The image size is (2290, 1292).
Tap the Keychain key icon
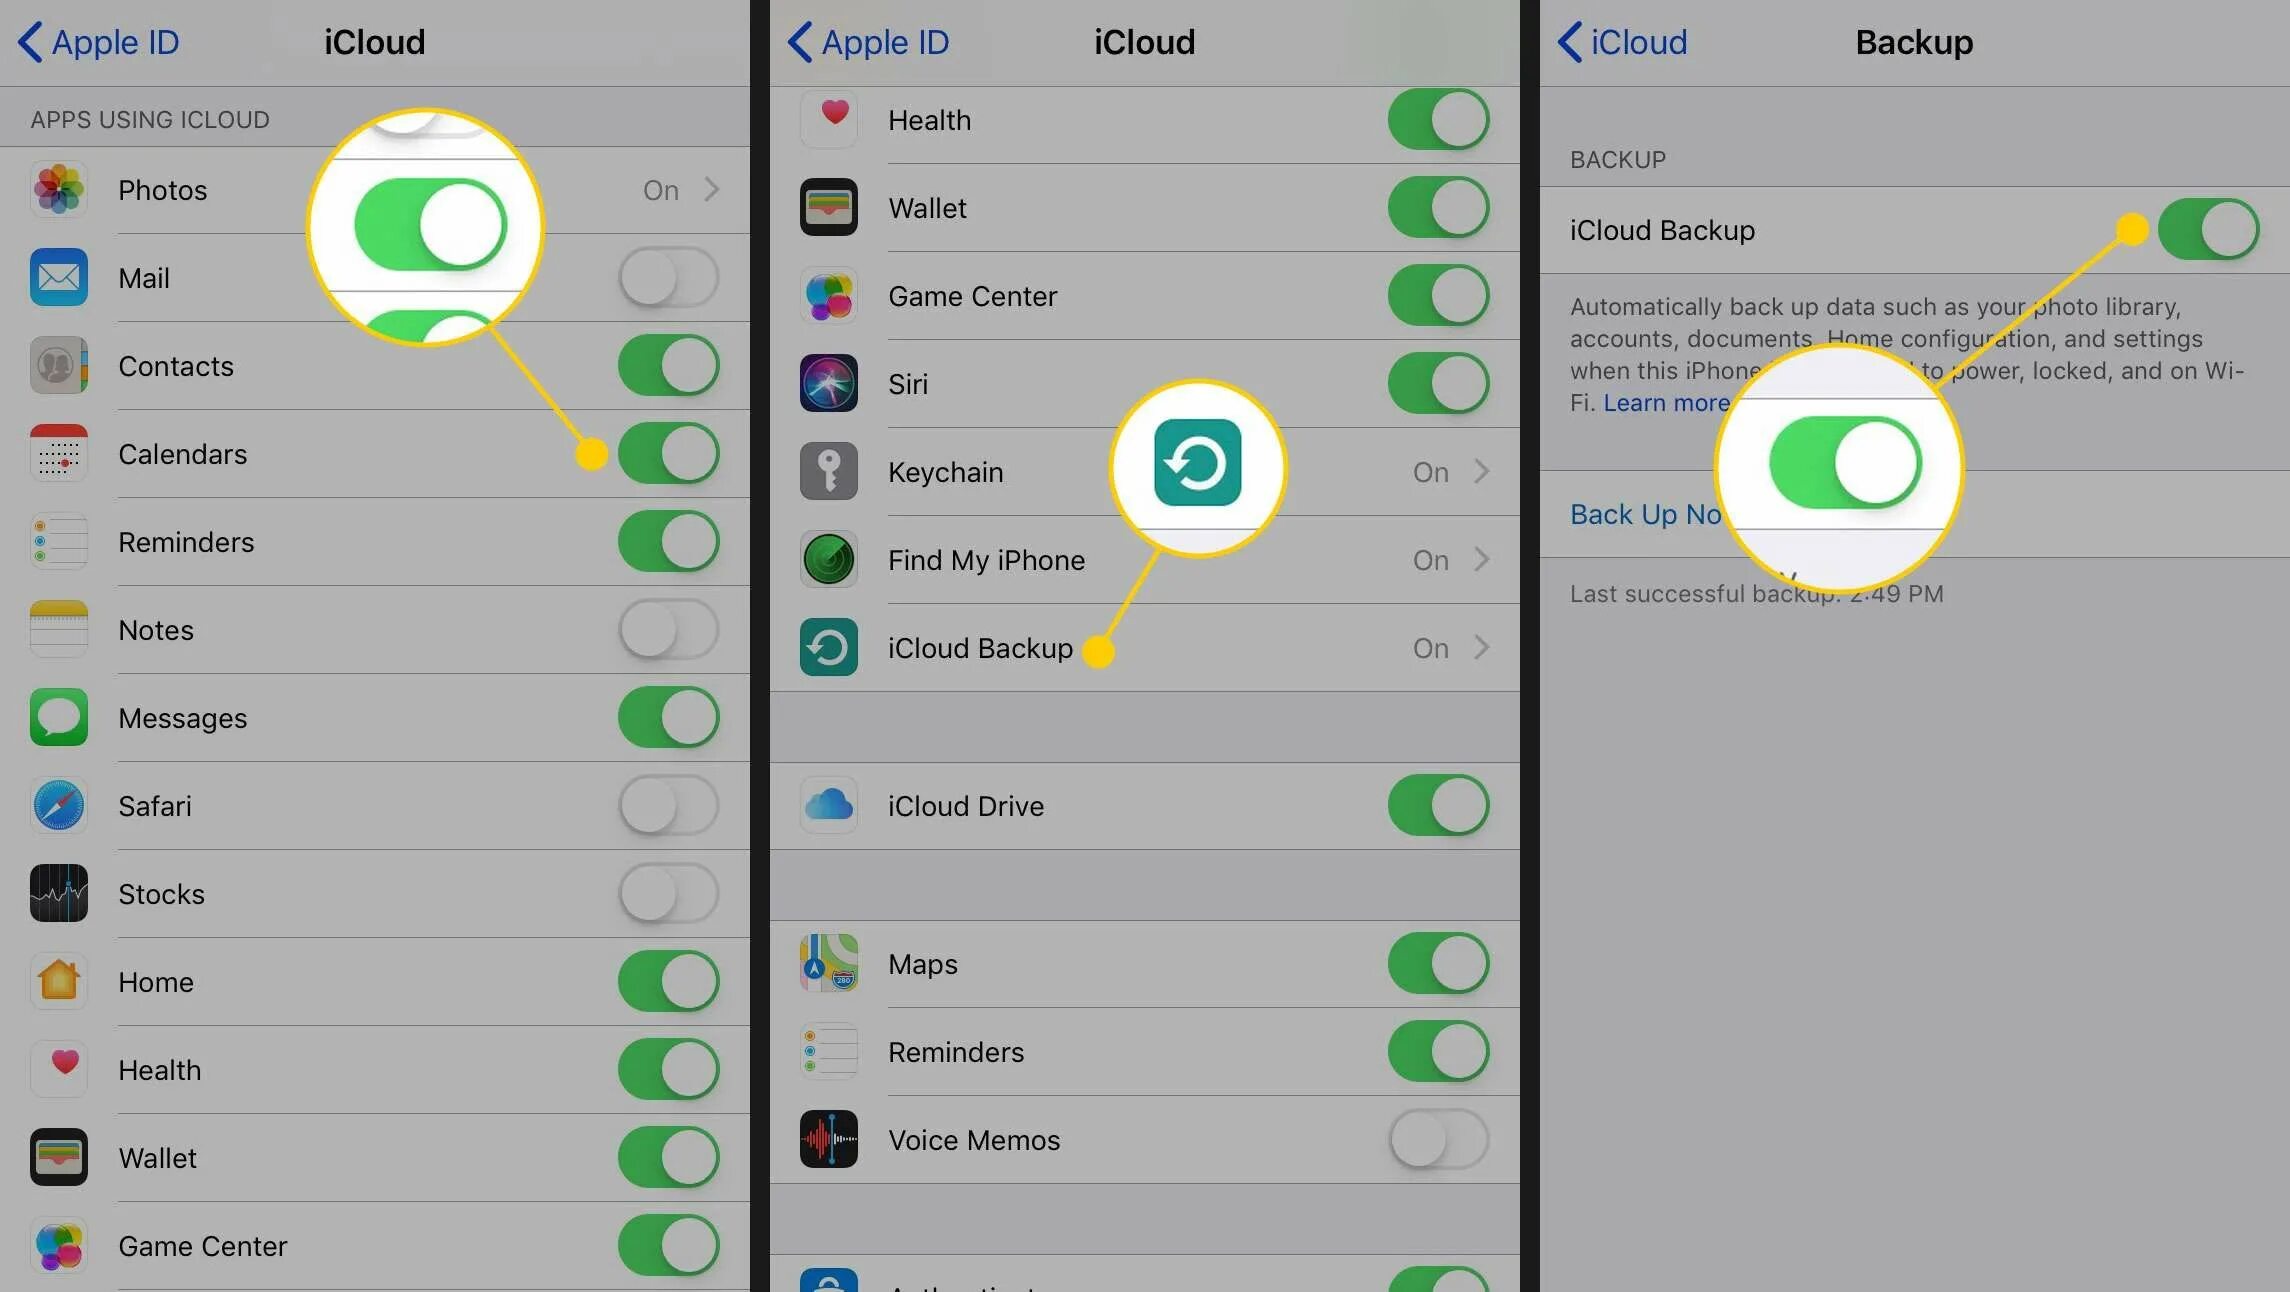pyautogui.click(x=828, y=471)
